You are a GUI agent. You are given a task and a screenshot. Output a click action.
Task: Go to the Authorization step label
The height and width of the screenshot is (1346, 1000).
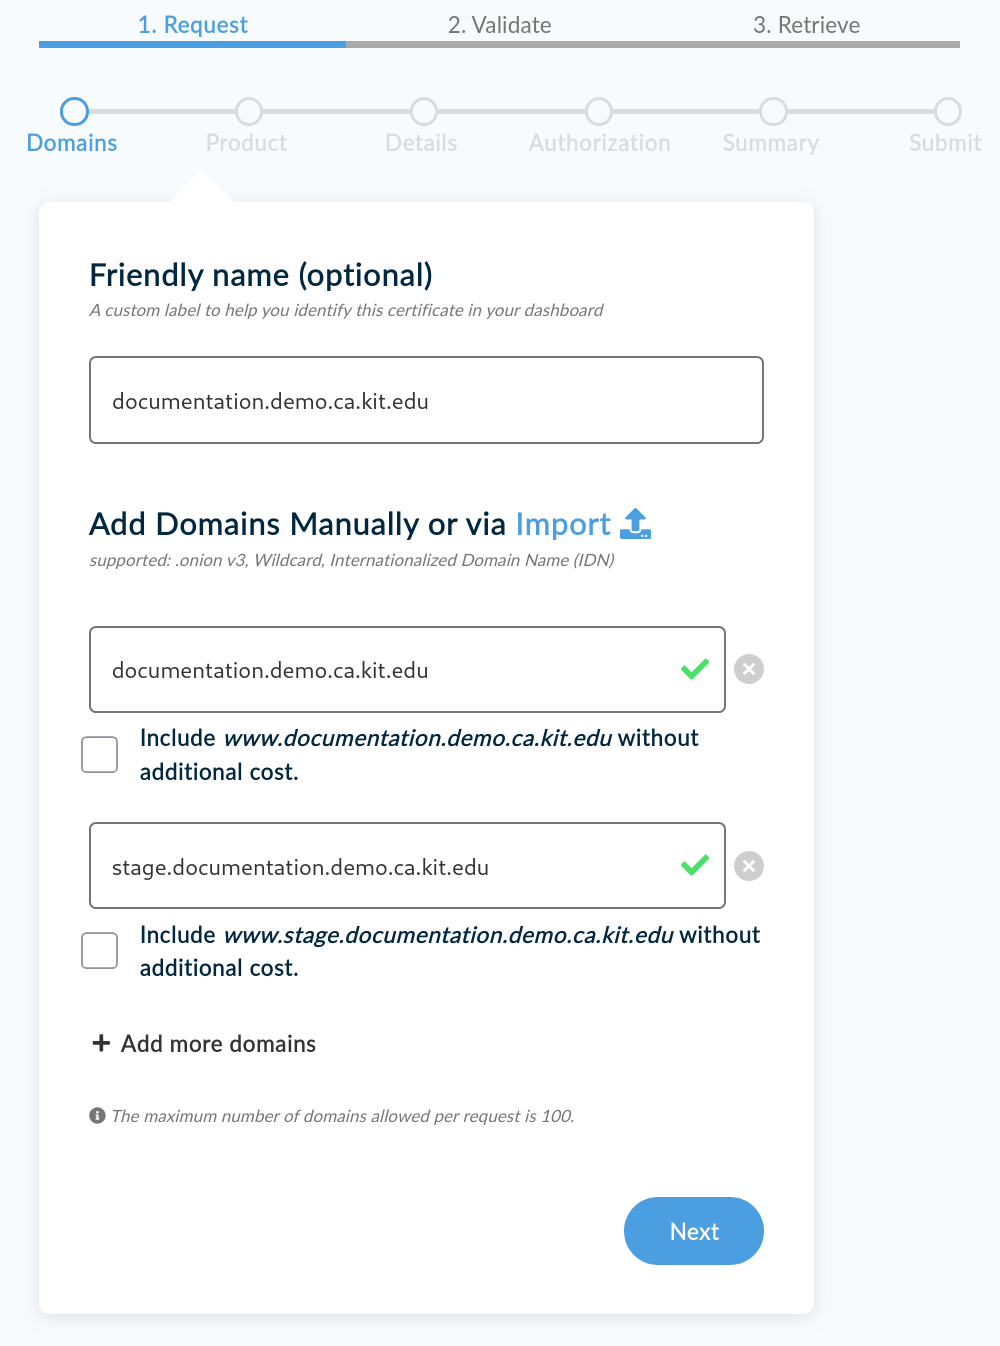pyautogui.click(x=599, y=143)
